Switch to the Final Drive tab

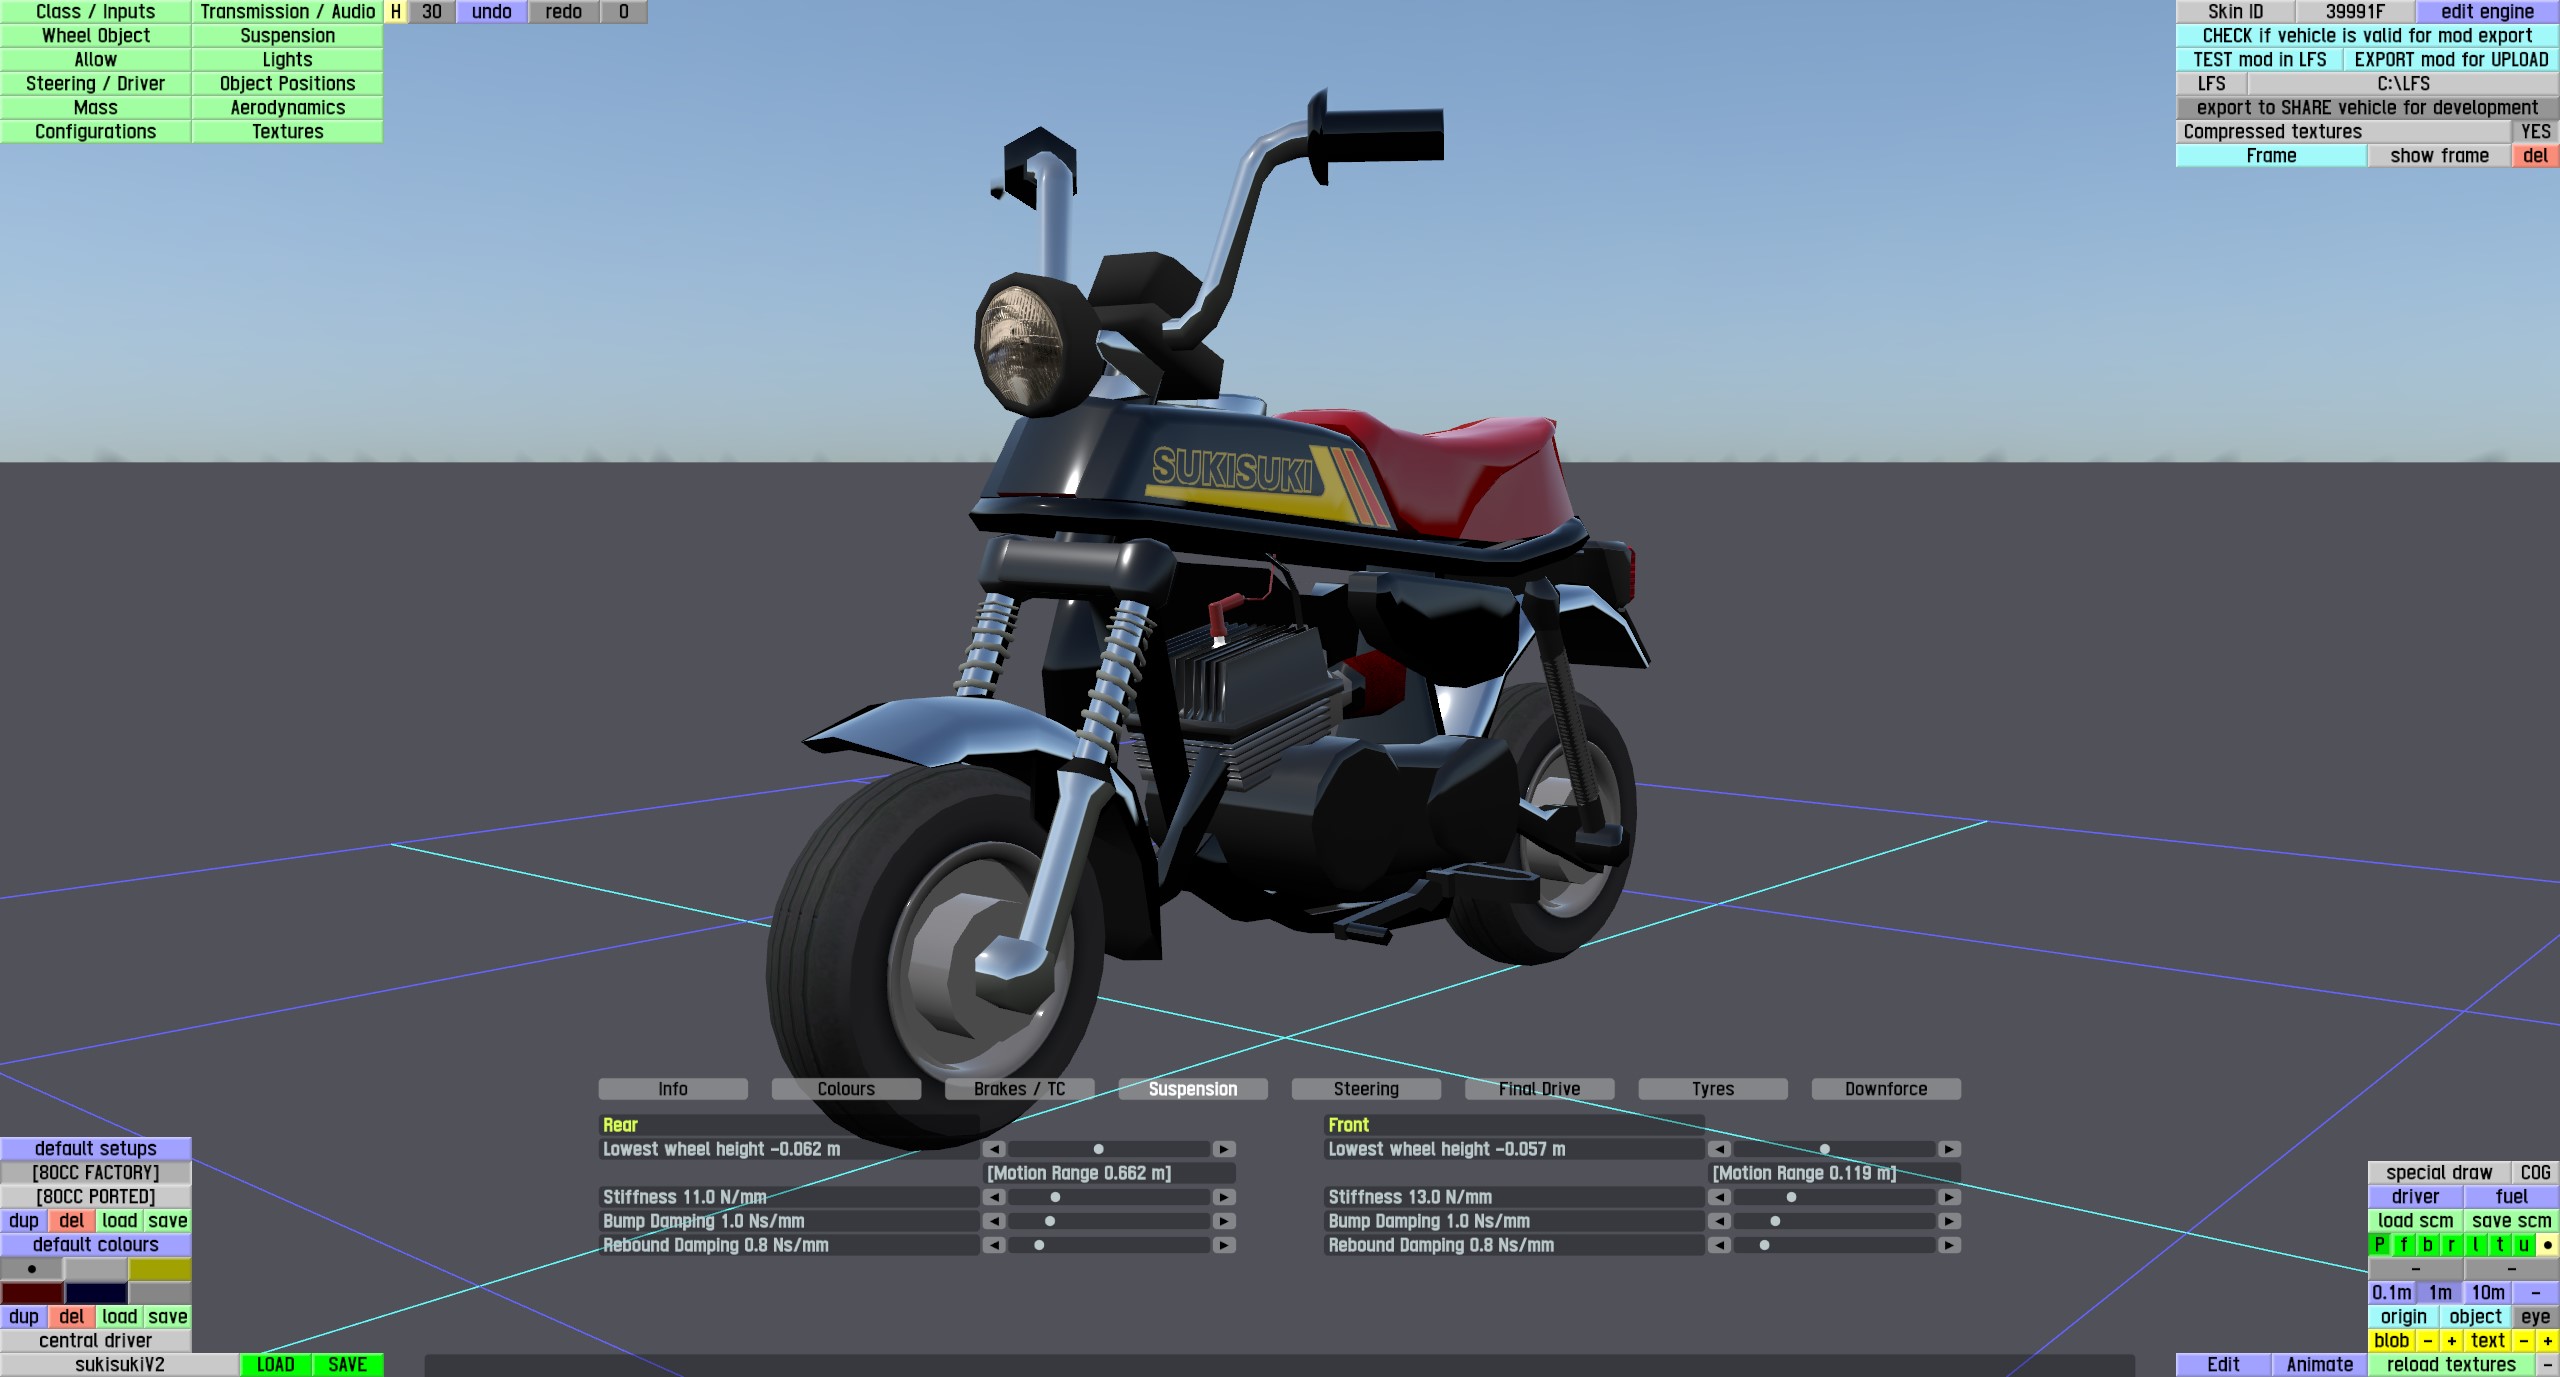point(1539,1089)
